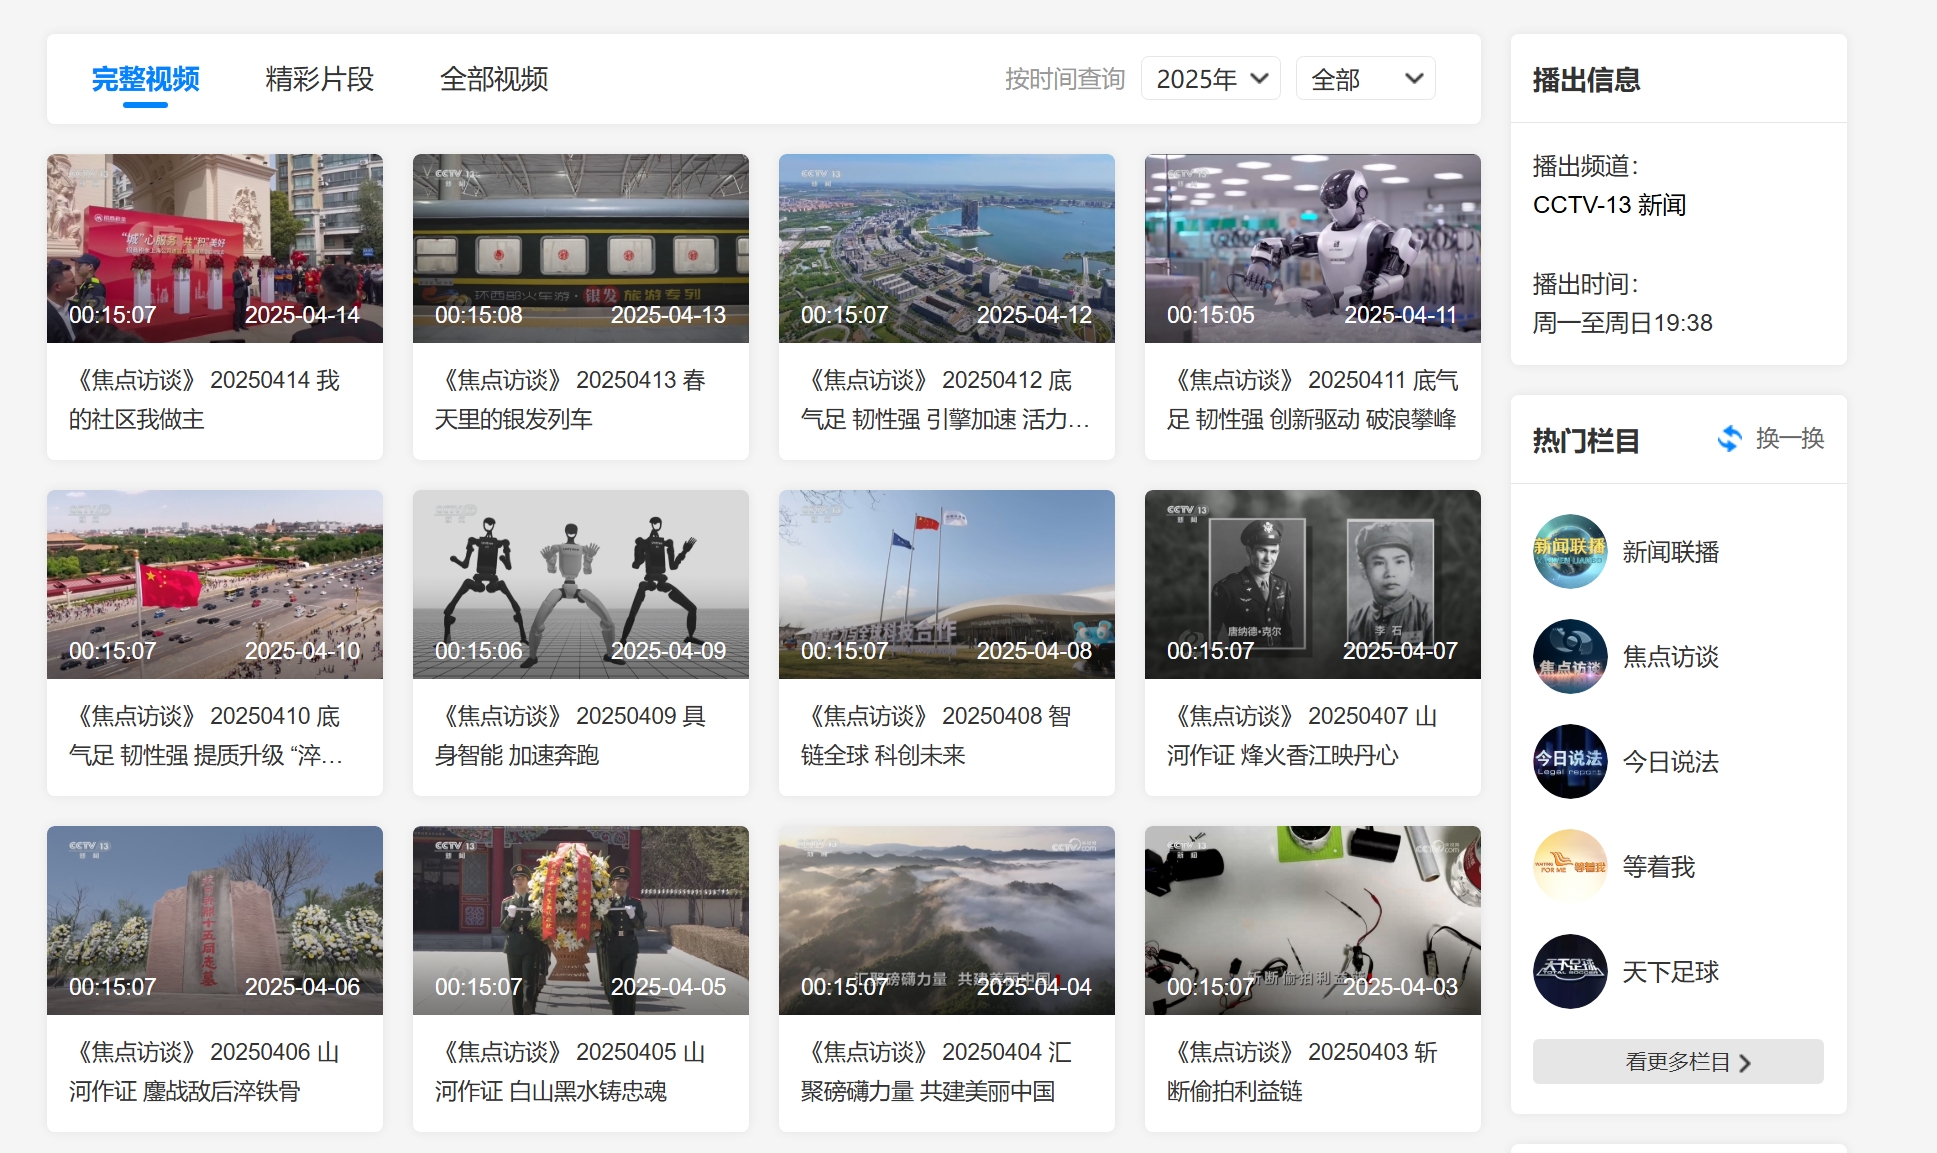
Task: Click the 新闻联播 program logo icon
Action: point(1570,551)
